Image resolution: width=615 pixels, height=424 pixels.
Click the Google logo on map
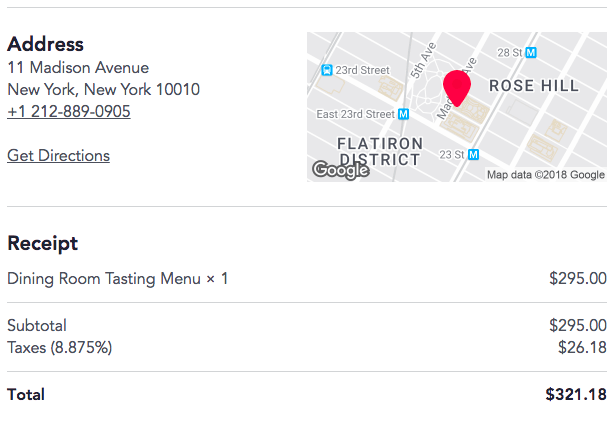click(x=341, y=170)
